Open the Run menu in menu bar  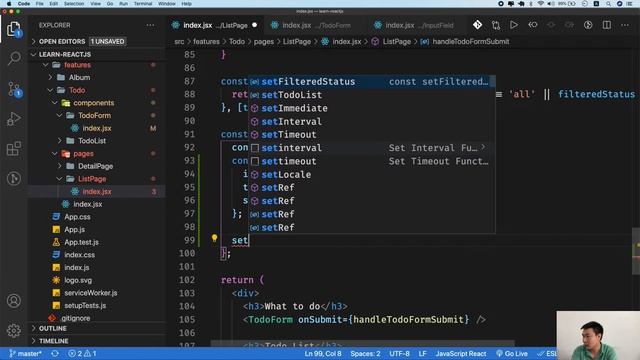tap(123, 4)
